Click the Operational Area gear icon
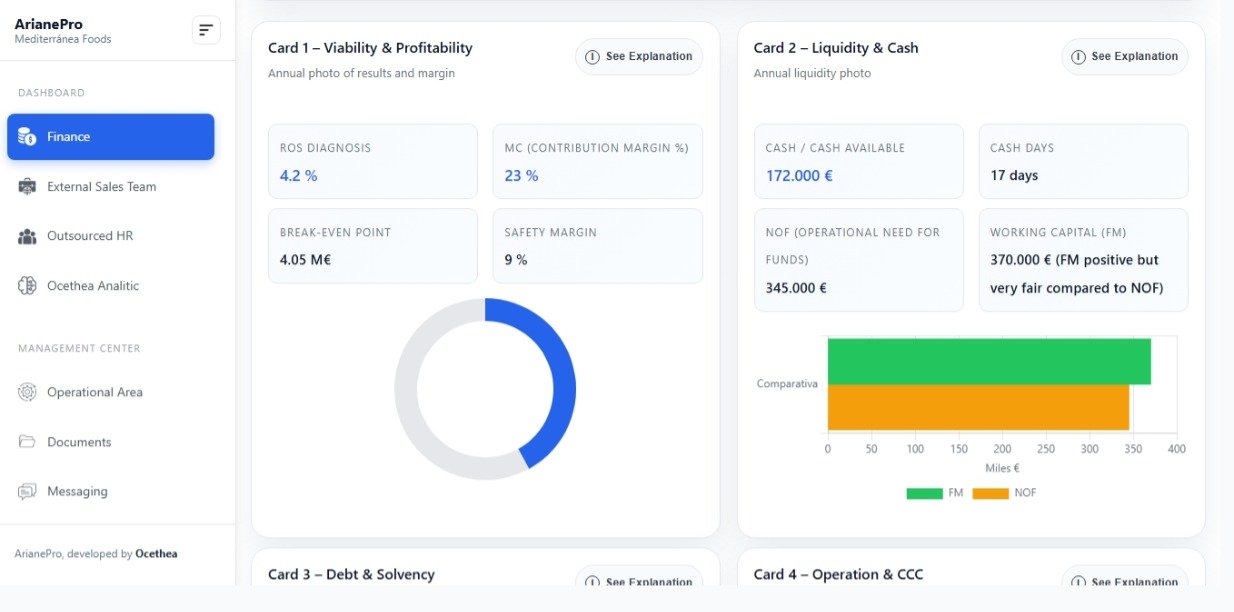This screenshot has width=1234, height=612. pos(27,392)
